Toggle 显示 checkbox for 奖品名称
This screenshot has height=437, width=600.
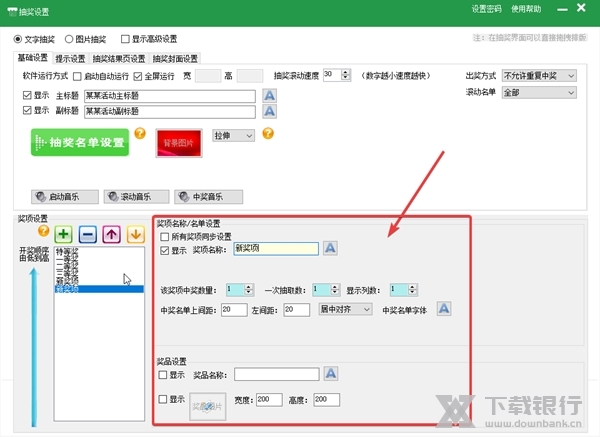coord(163,375)
